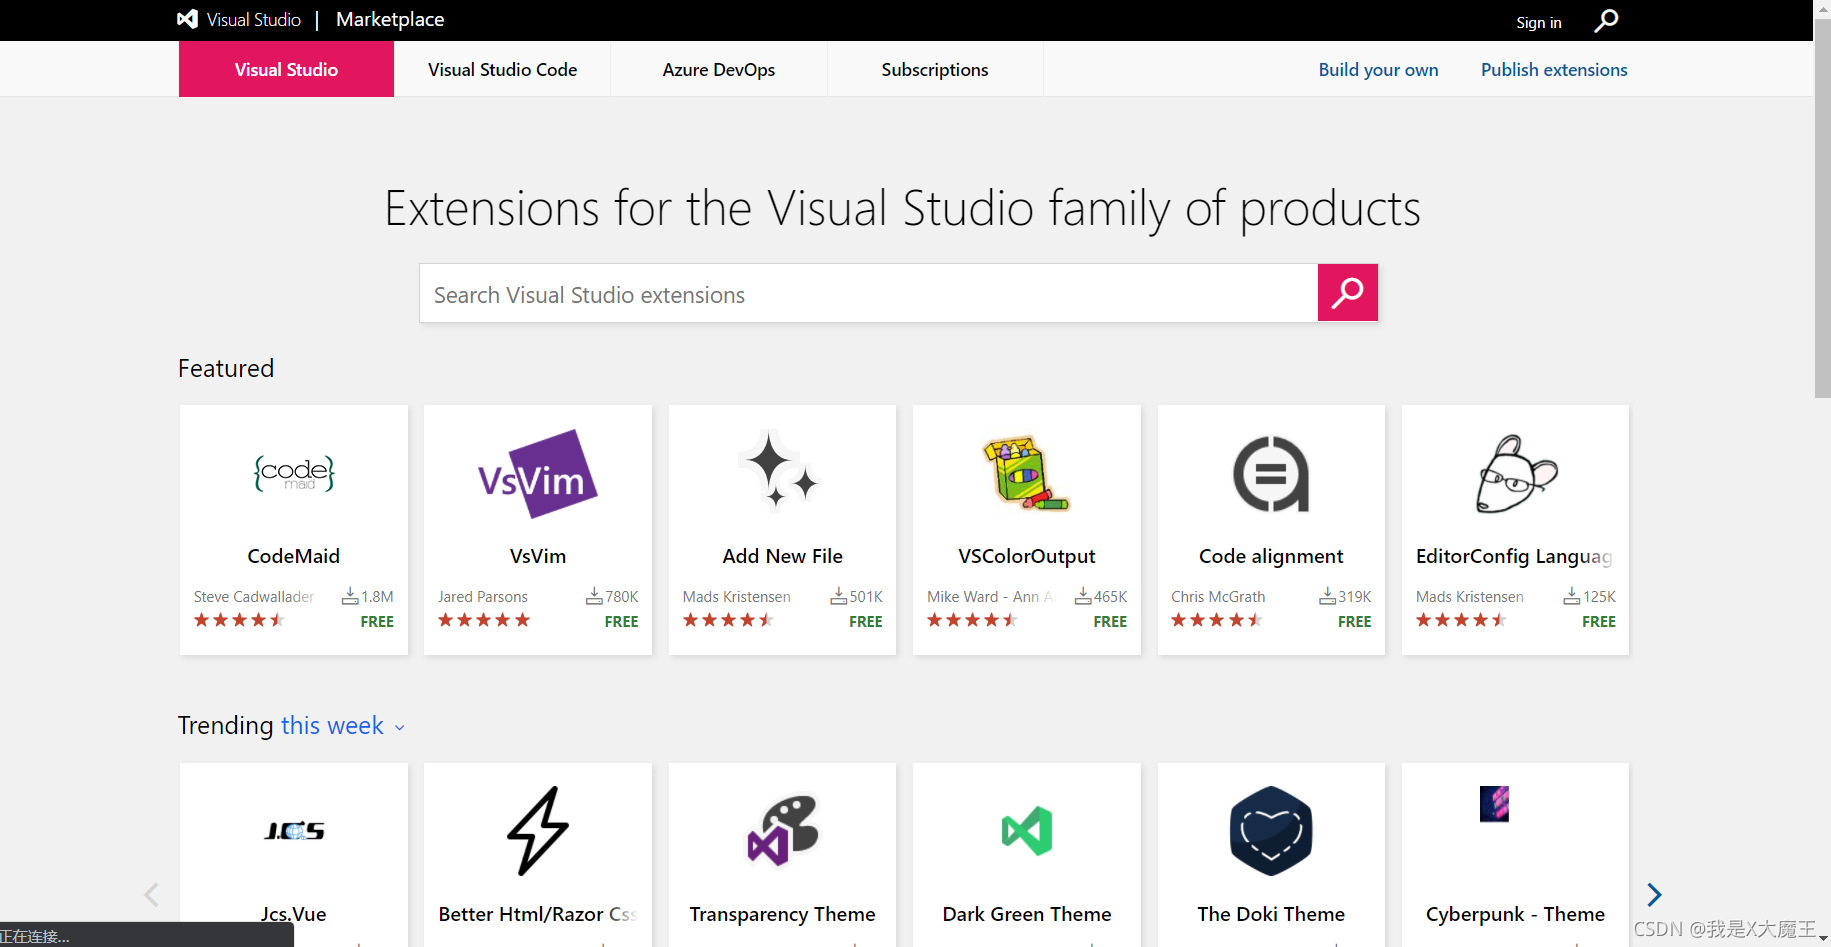This screenshot has height=947, width=1831.
Task: Click Add New File download count 501K
Action: tap(857, 596)
